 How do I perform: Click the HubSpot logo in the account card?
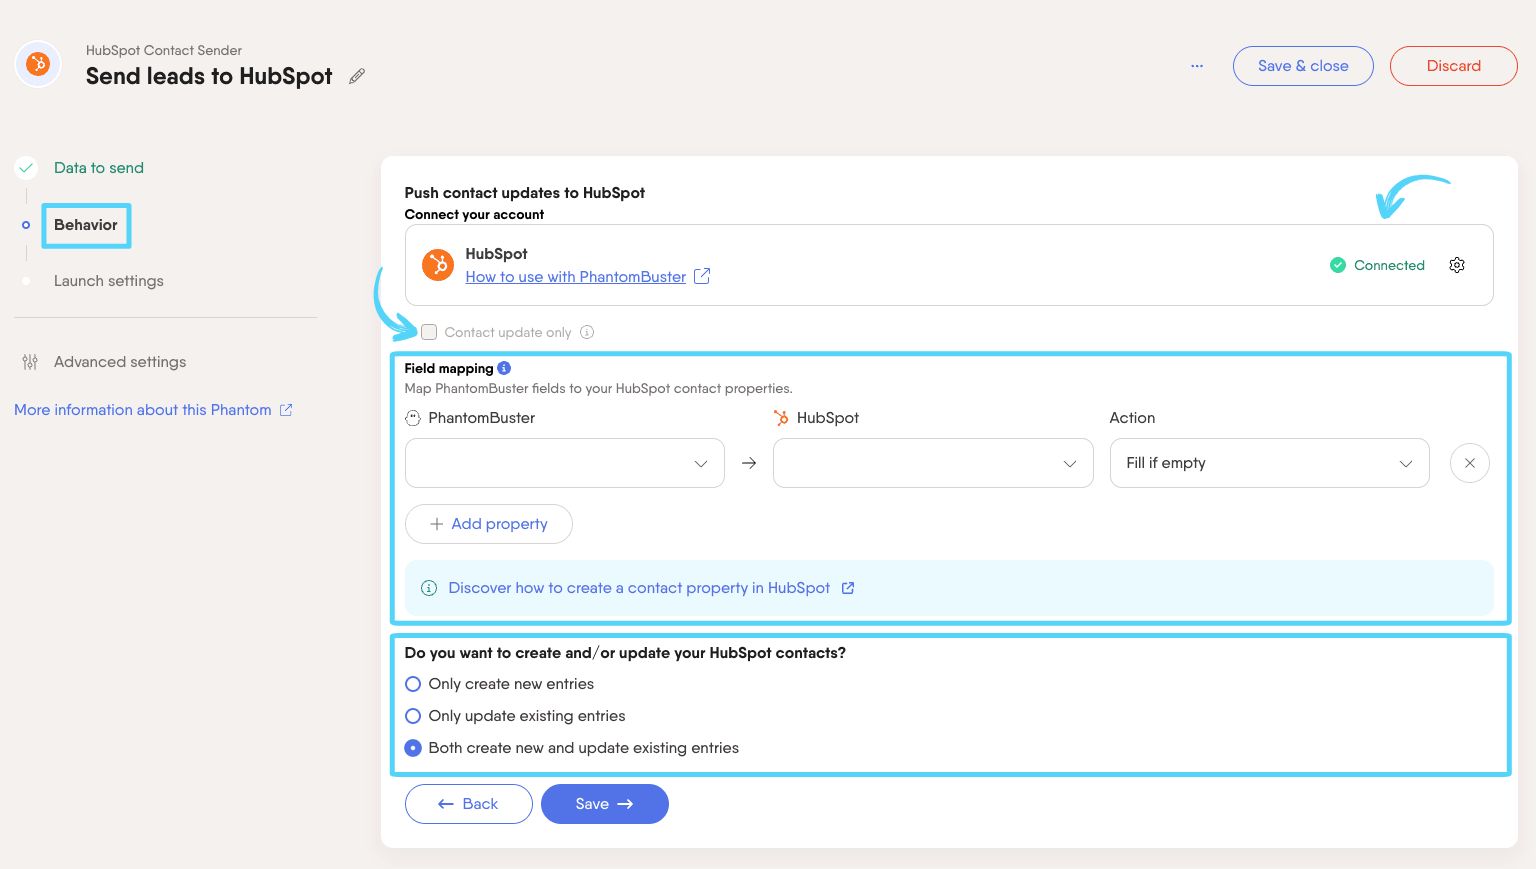coord(438,265)
